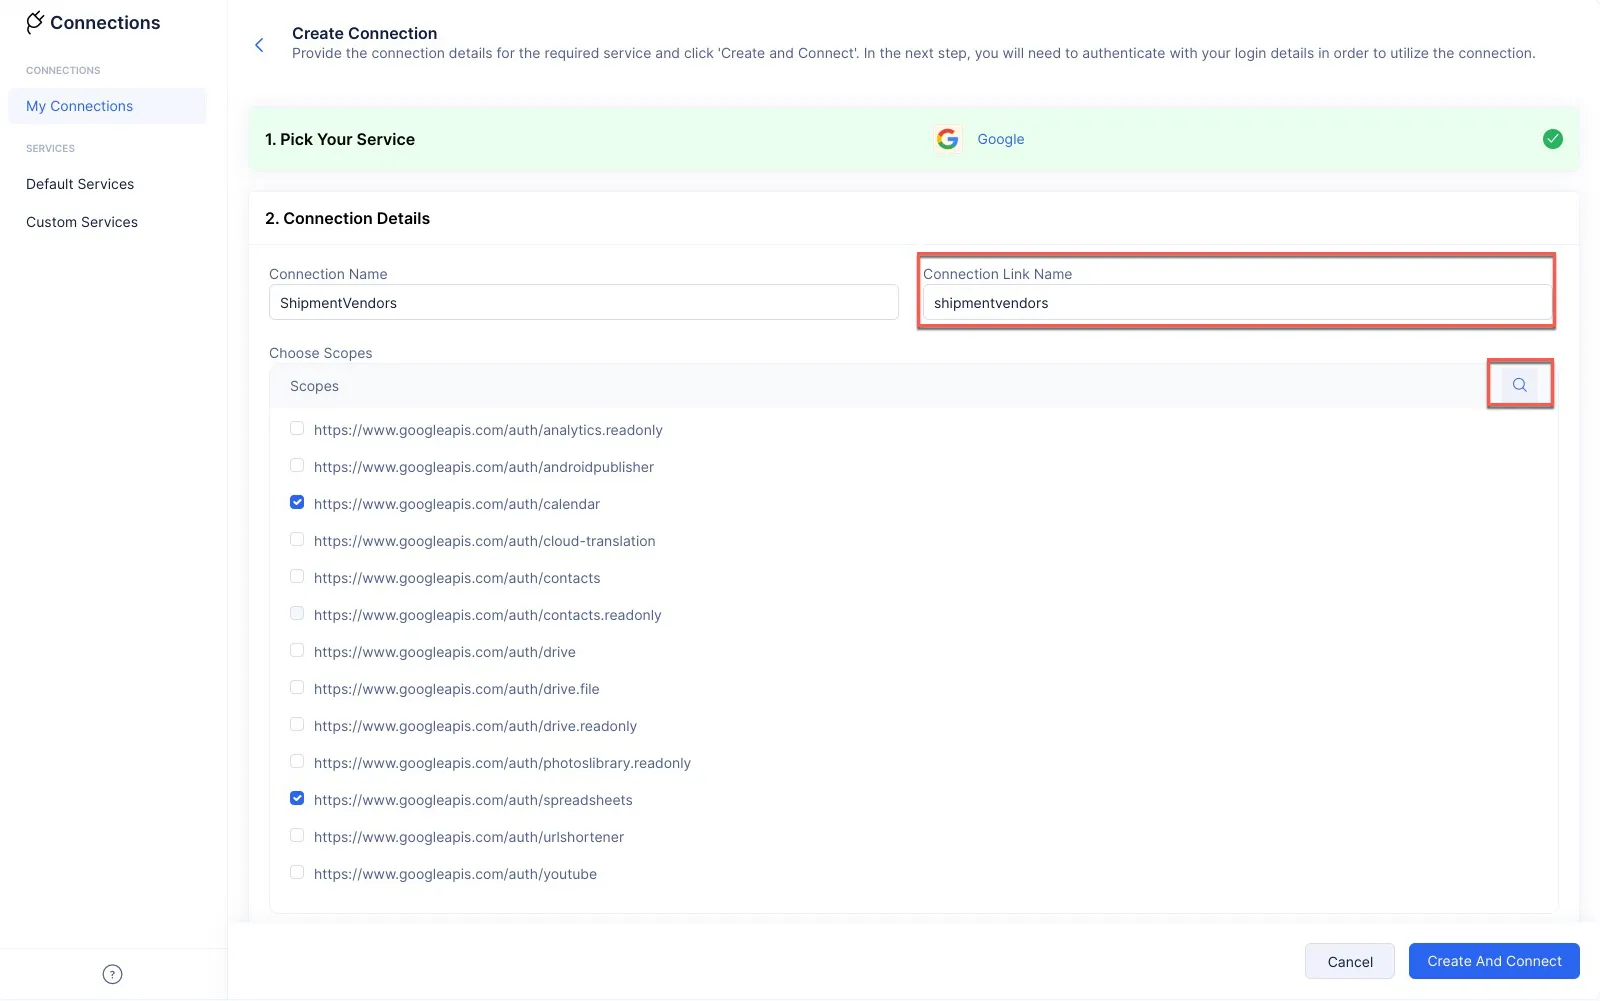Click the Create Connection page title
Viewport: 1600px width, 1001px height.
pos(365,33)
